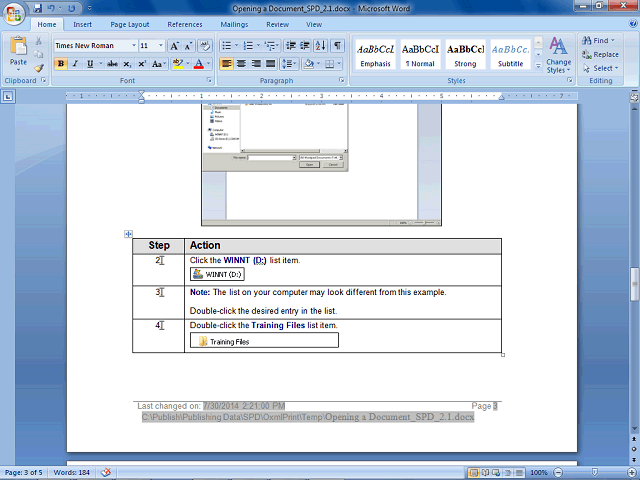Sort text with A-Z icon

(x=321, y=45)
